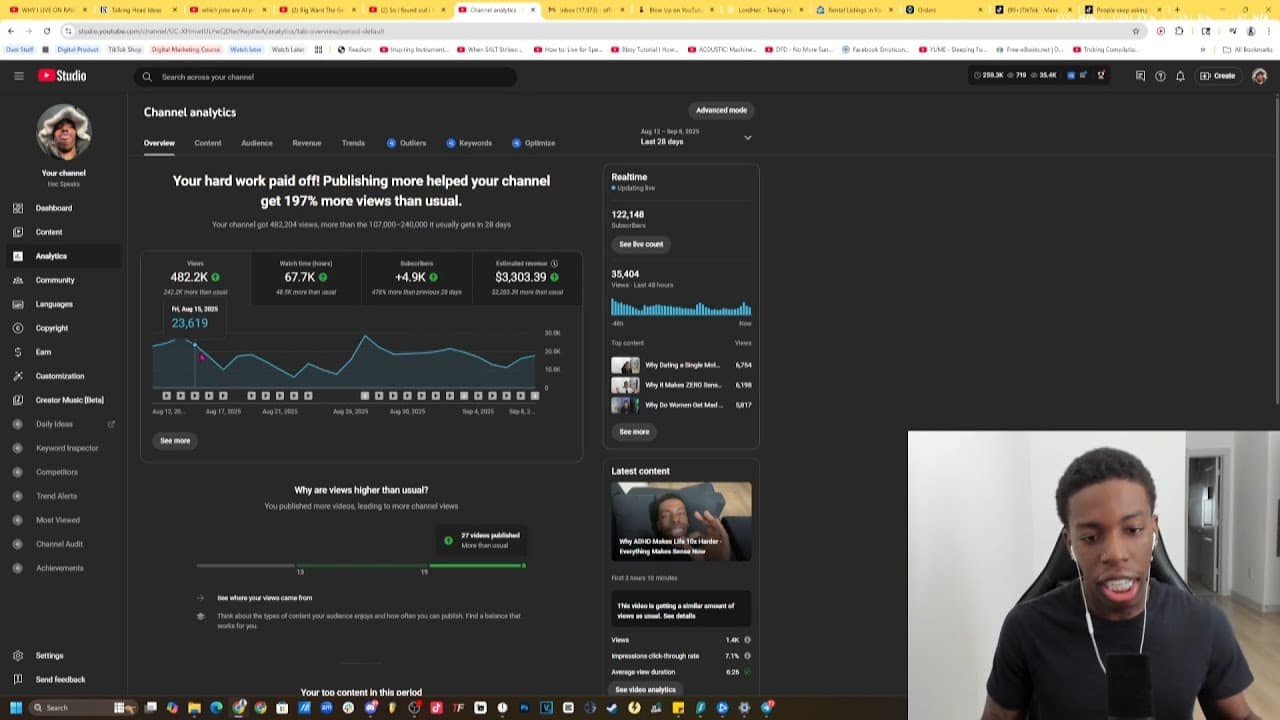This screenshot has width=1280, height=720.
Task: Switch to the Audience tab
Action: point(257,143)
